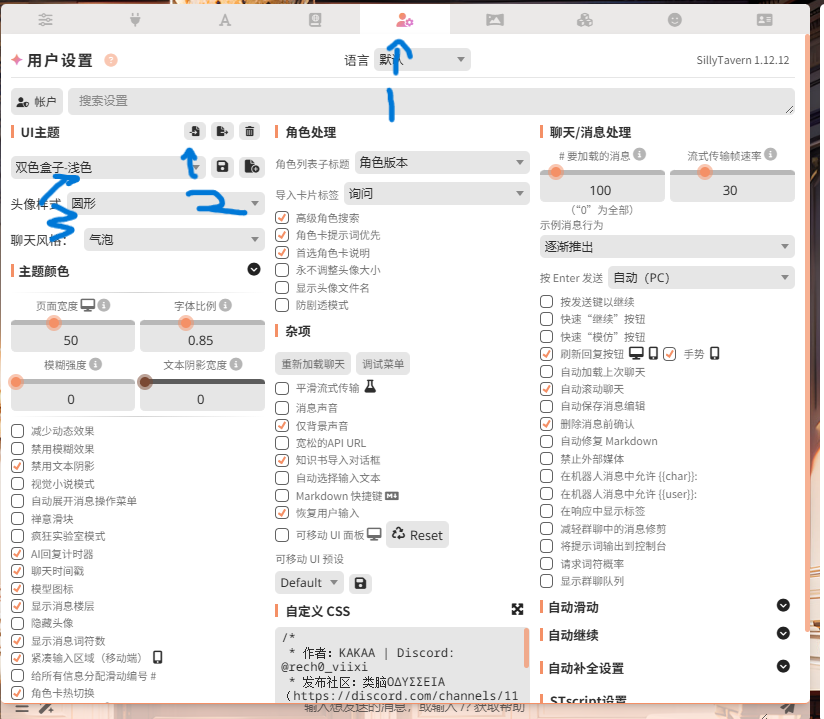Screen dimensions: 824x719
Task: Switch to the AI response sliders tab
Action: click(45, 19)
